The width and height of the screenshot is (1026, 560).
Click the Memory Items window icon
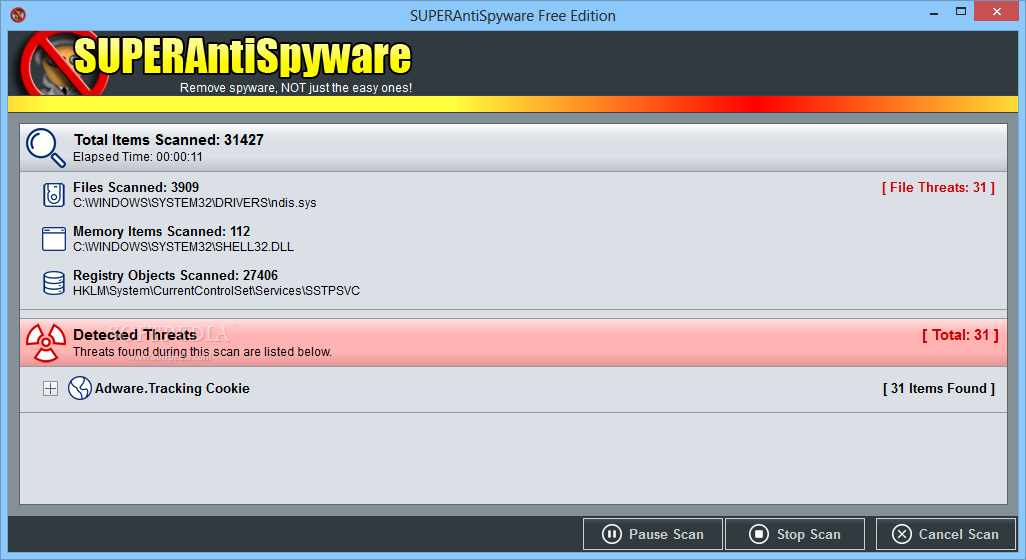click(54, 239)
